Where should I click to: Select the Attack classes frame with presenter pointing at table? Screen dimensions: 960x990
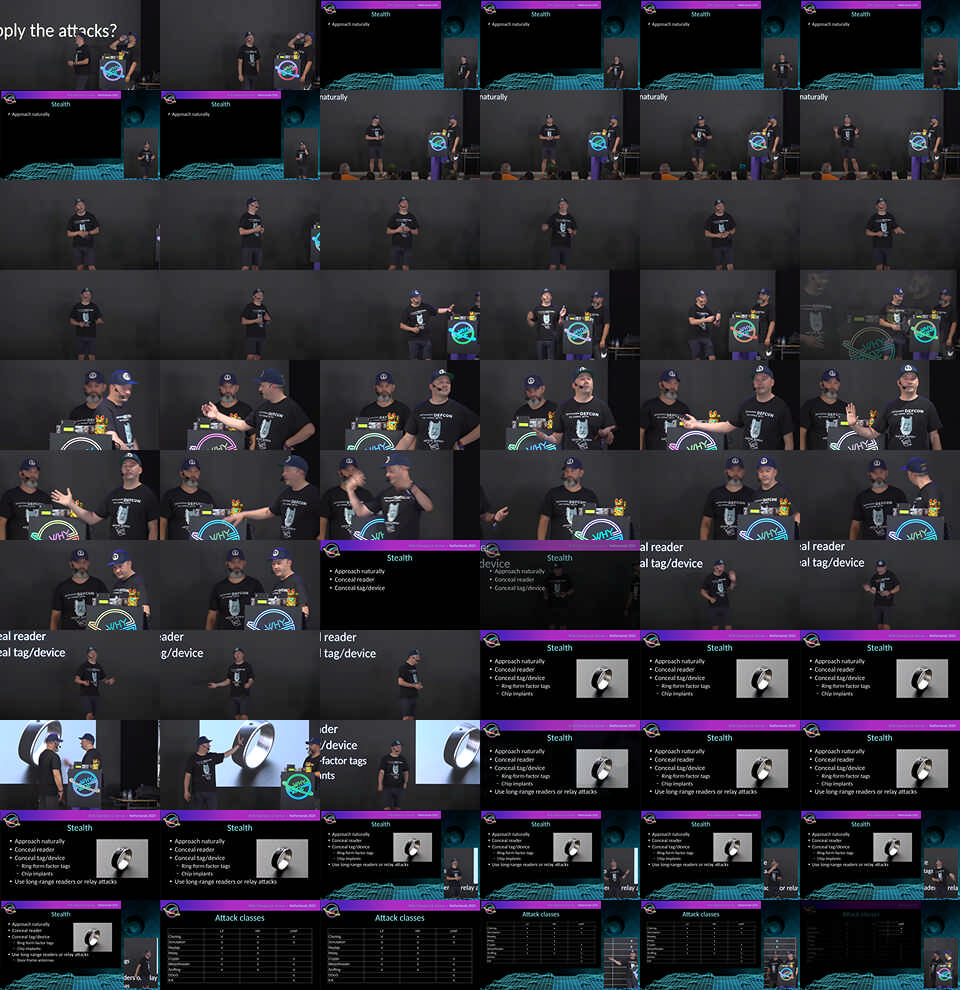560,945
